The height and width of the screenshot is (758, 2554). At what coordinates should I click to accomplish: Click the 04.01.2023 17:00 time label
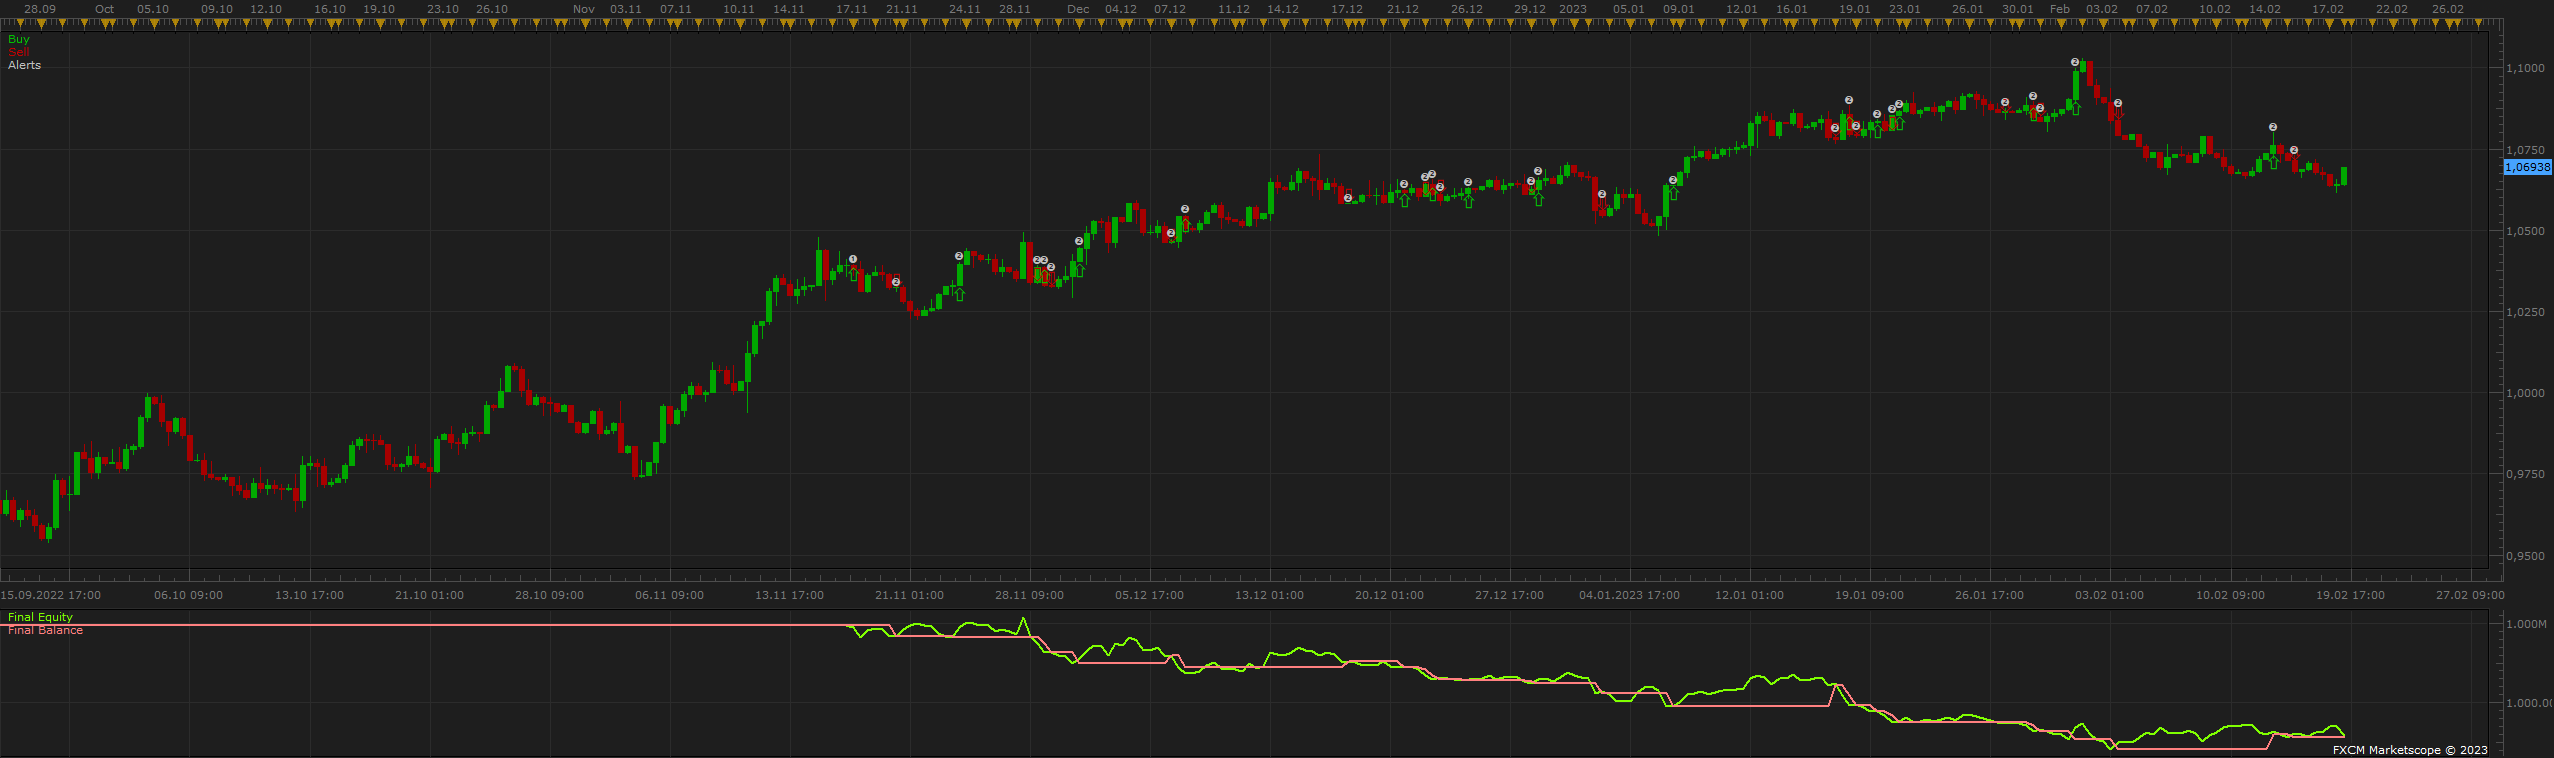[x=1629, y=595]
